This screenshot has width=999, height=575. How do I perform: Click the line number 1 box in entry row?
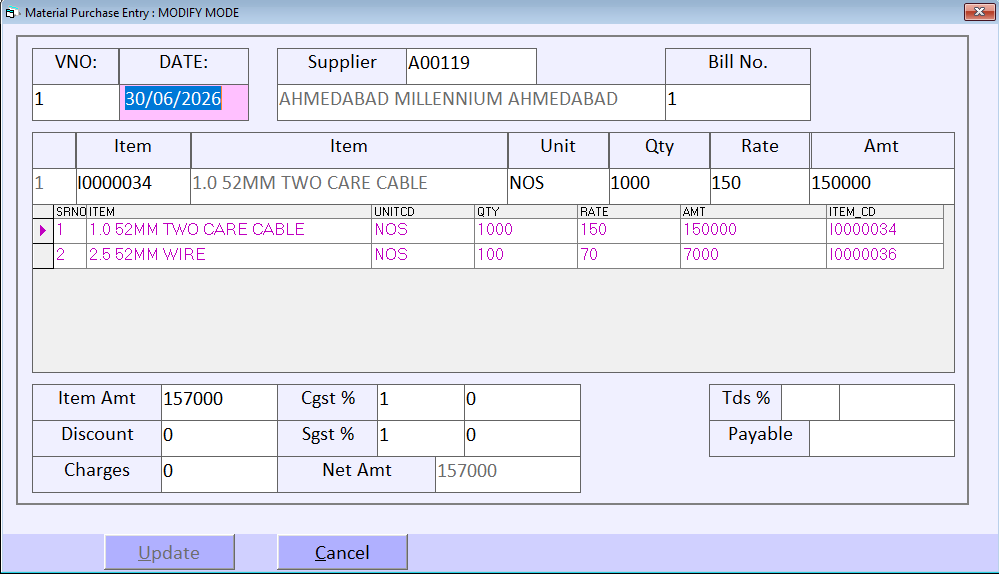[x=54, y=186]
